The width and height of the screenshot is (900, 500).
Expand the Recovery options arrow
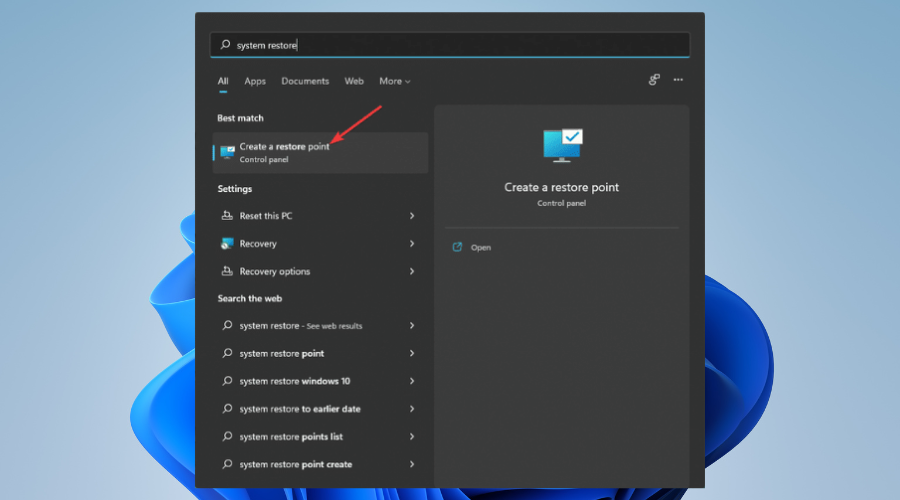coord(412,272)
